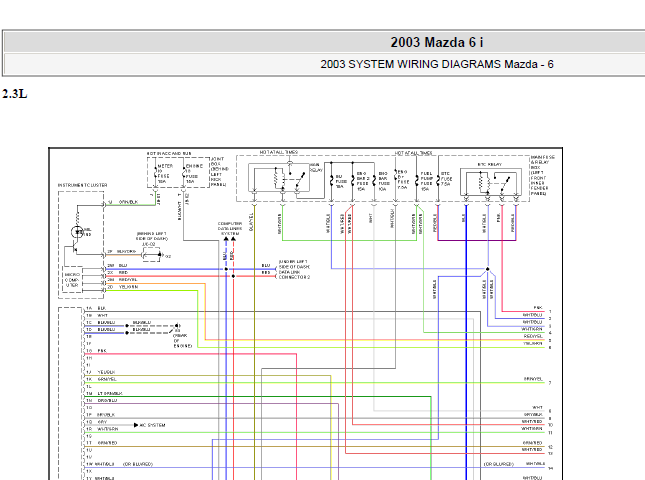The width and height of the screenshot is (645, 480).
Task: Click terminal '1N GRN/BLU' label
Action: coord(102,401)
